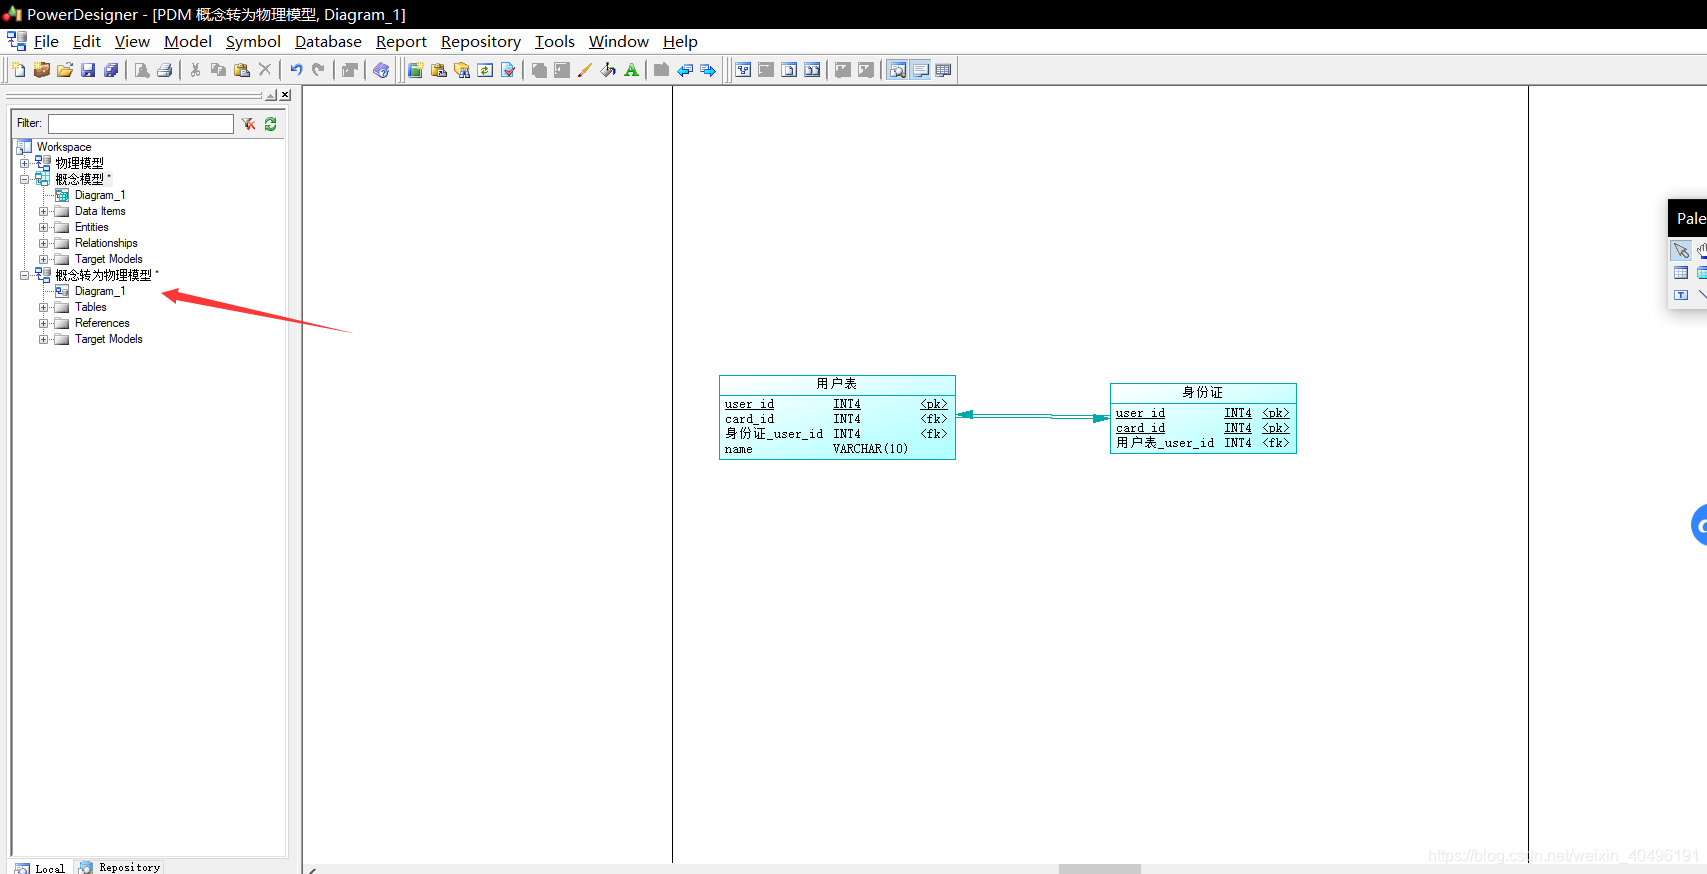
Task: Collapse the 概念模型 tree node
Action: [24, 179]
